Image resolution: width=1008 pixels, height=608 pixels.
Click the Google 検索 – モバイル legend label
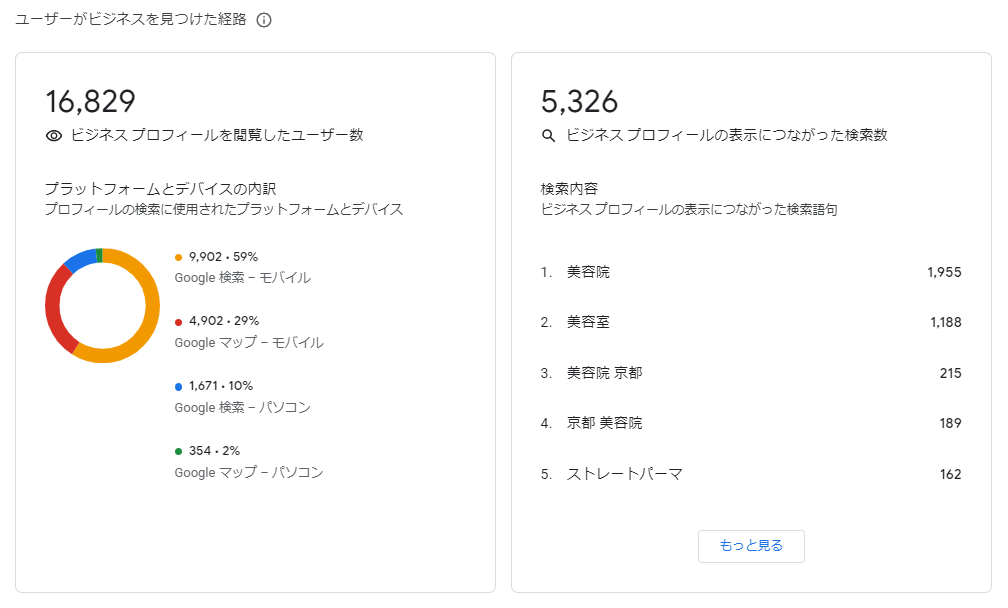tap(243, 278)
